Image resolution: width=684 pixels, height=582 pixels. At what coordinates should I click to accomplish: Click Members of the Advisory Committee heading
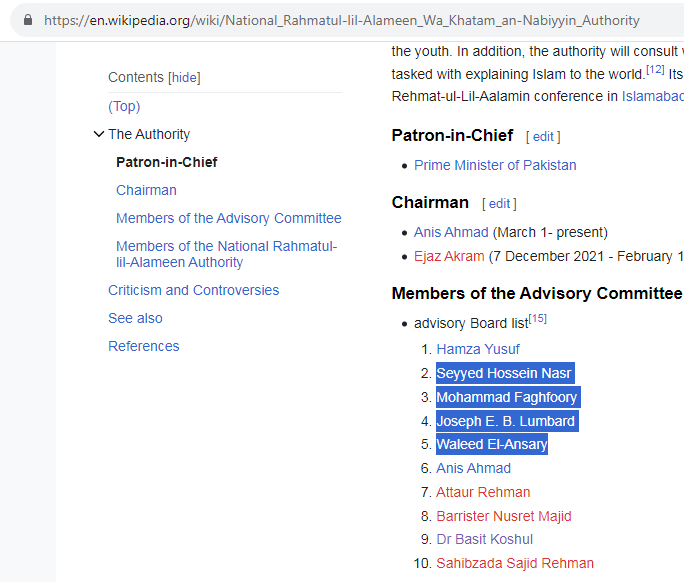click(x=537, y=293)
